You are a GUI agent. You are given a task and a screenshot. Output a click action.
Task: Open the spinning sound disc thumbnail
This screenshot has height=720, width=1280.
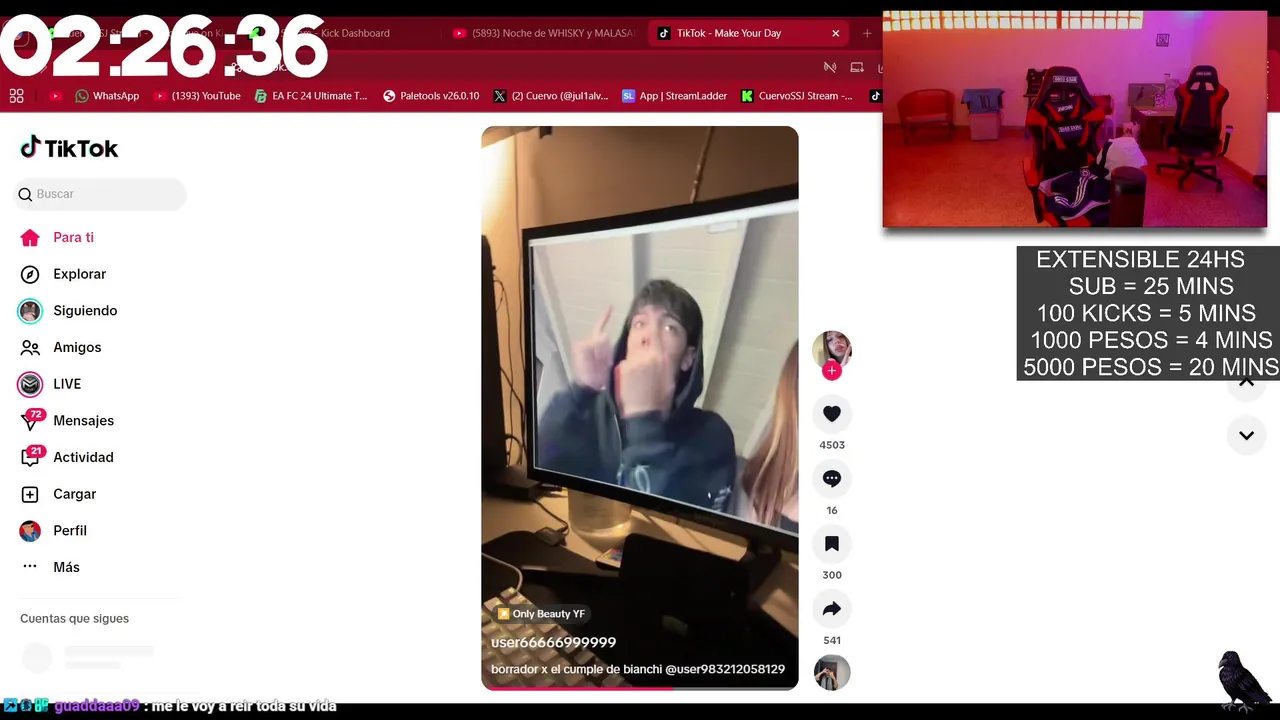(x=832, y=673)
